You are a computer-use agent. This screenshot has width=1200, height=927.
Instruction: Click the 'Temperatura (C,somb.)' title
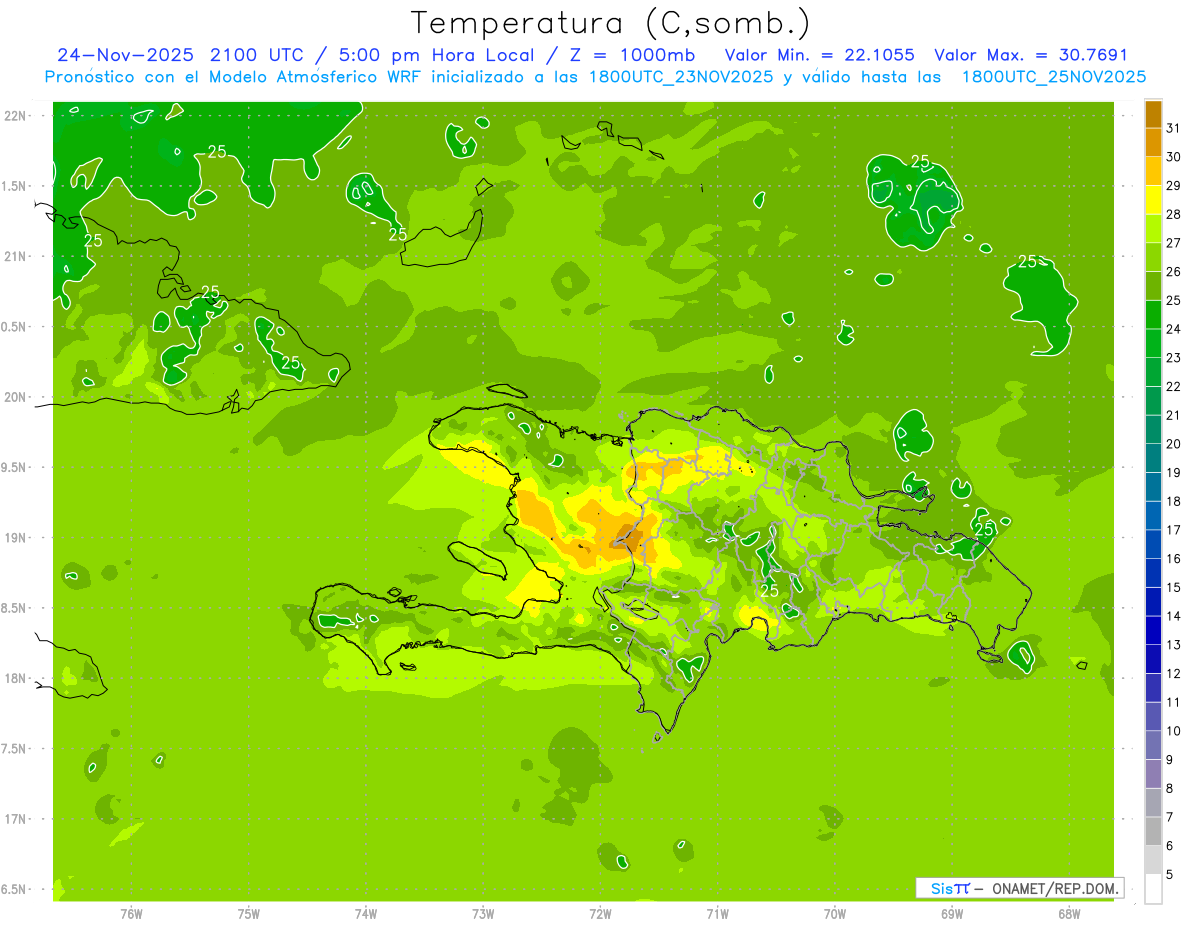click(611, 23)
